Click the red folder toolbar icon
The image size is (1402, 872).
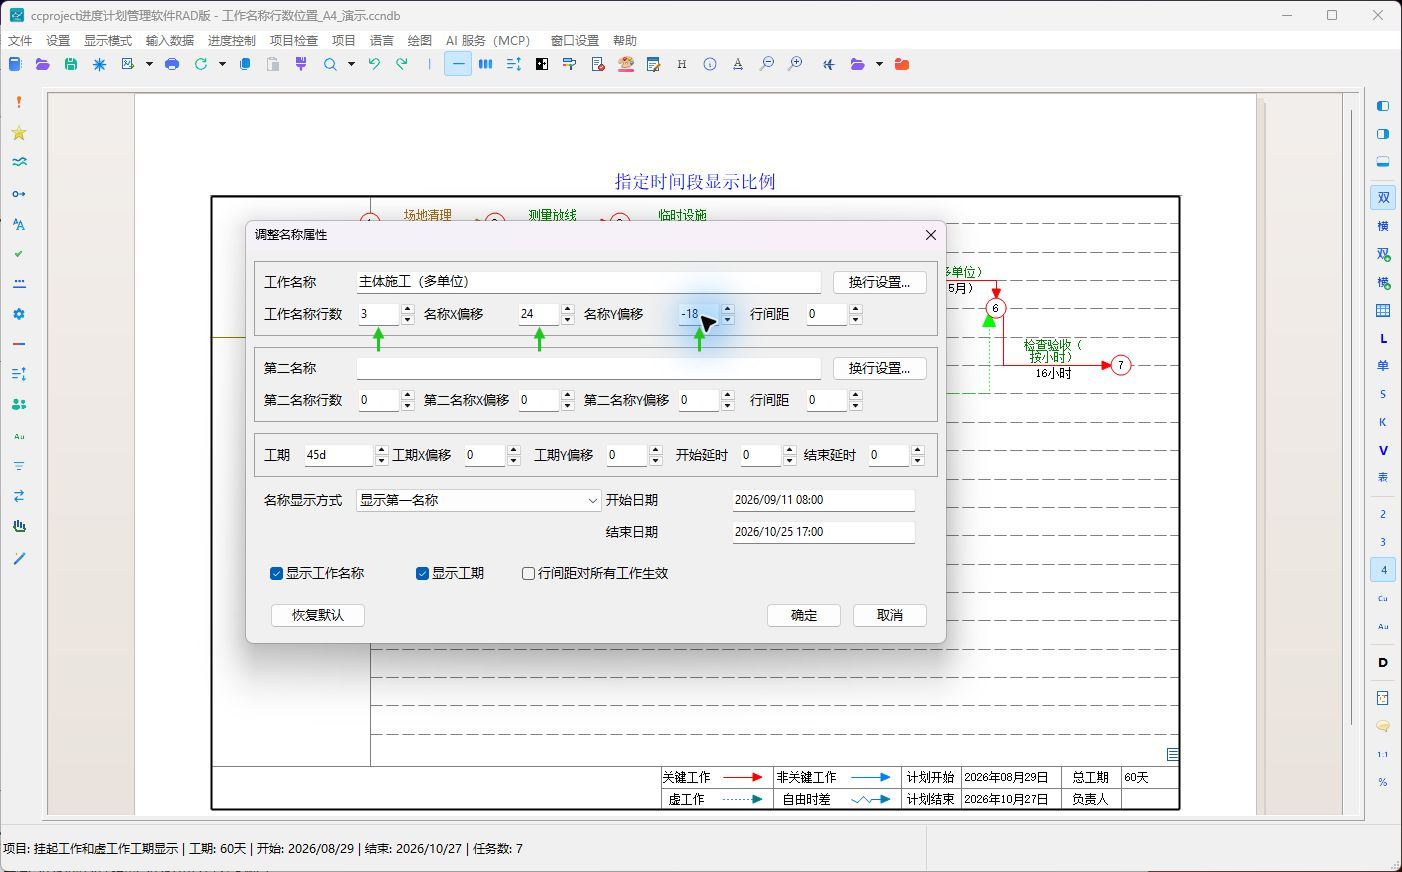pos(902,64)
